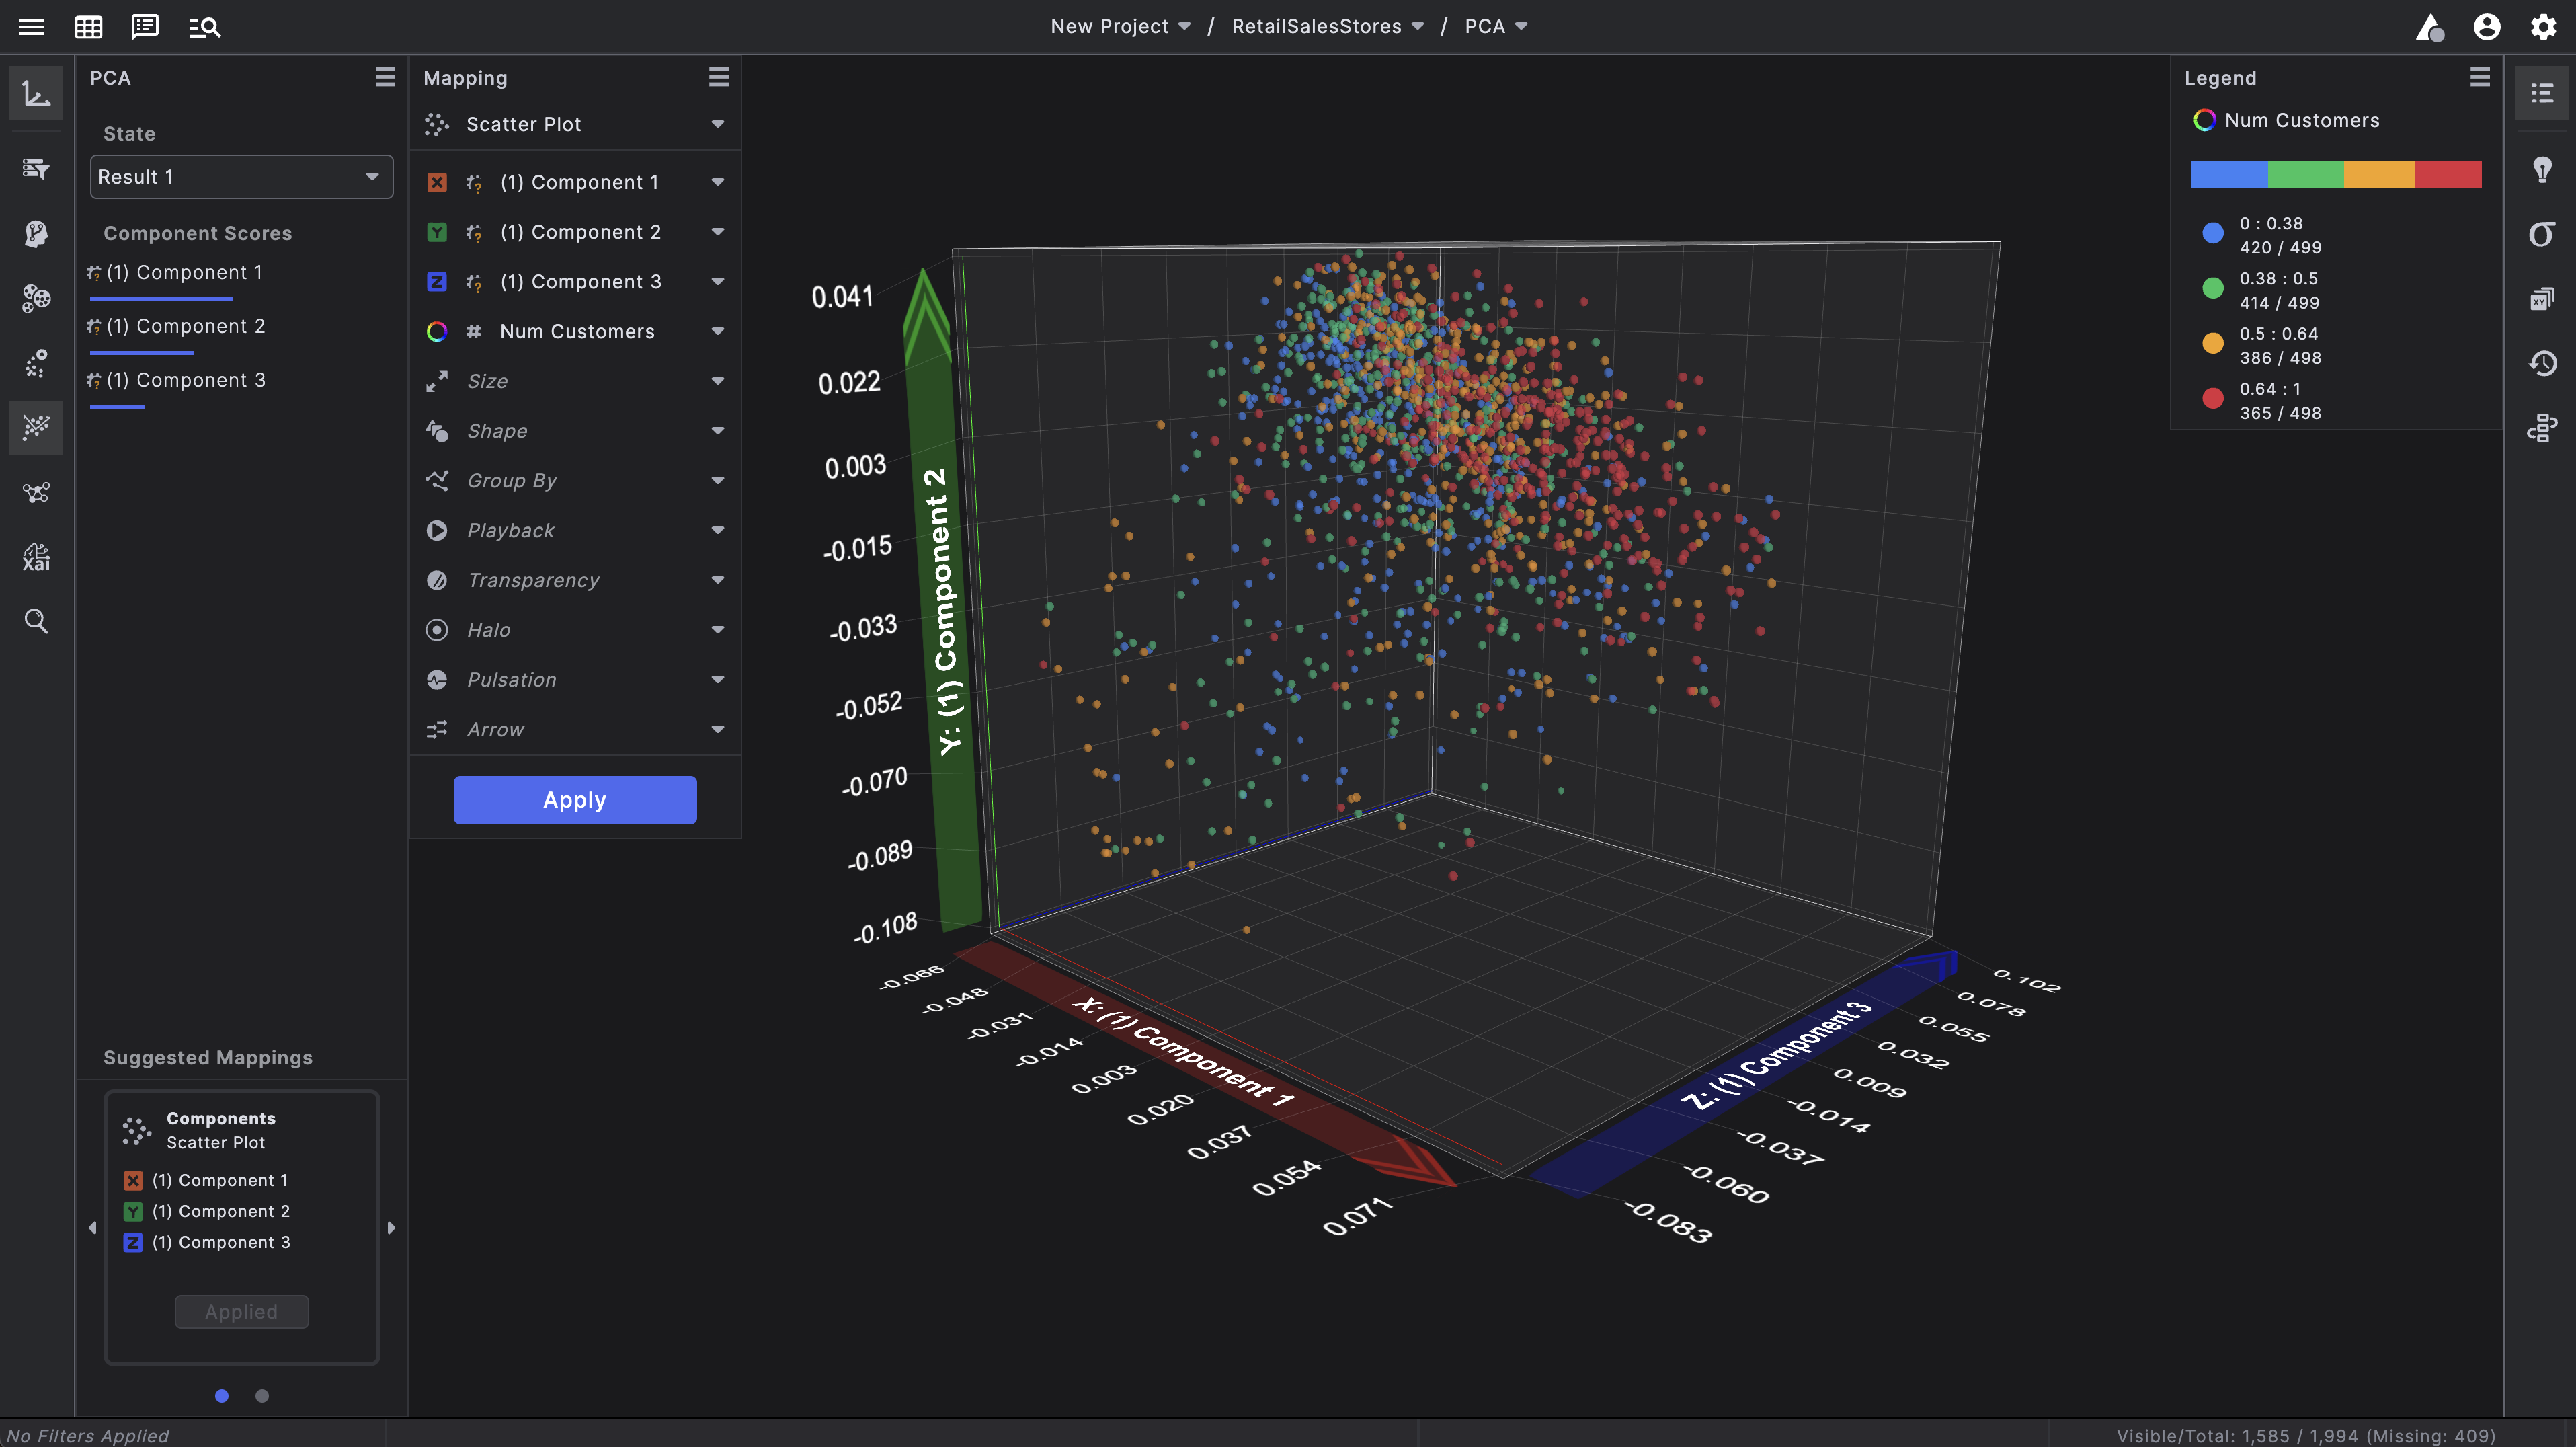Image resolution: width=2576 pixels, height=1447 pixels.
Task: Select the second Suggested Mappings pagination dot
Action: 261,1395
